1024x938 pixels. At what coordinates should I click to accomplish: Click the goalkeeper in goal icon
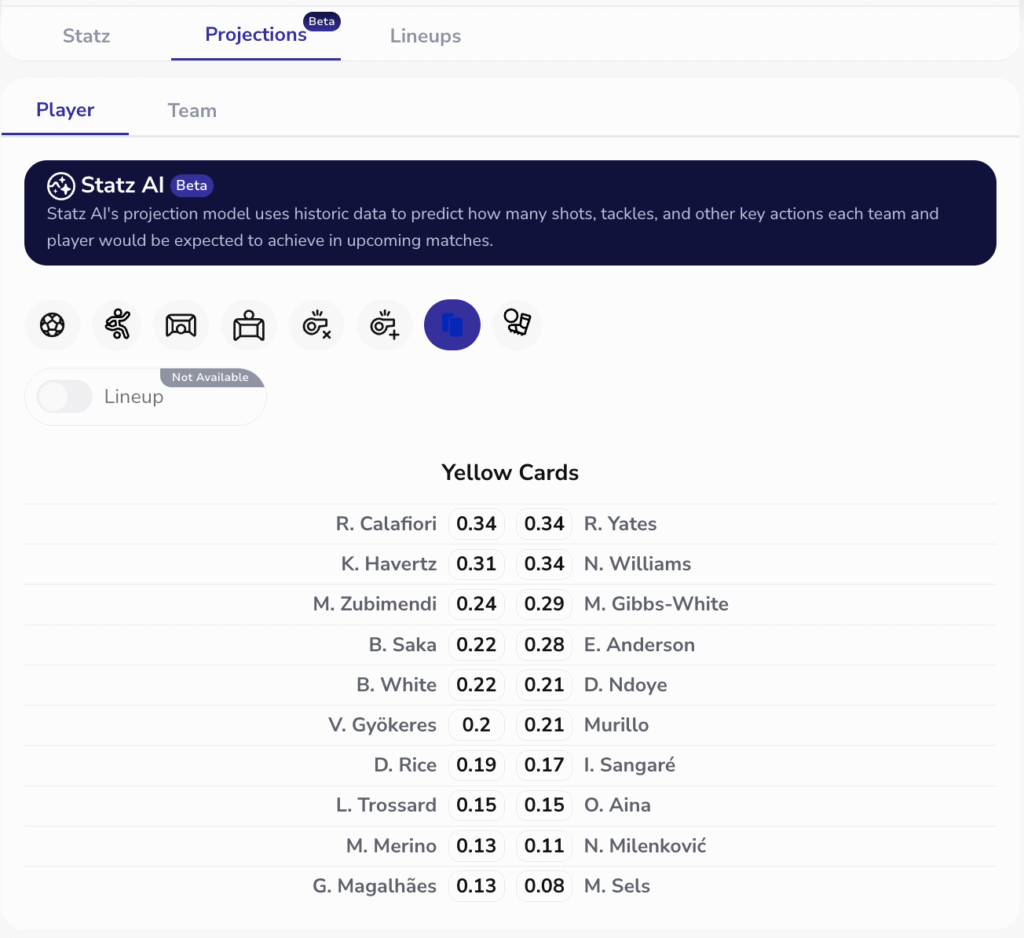(248, 326)
